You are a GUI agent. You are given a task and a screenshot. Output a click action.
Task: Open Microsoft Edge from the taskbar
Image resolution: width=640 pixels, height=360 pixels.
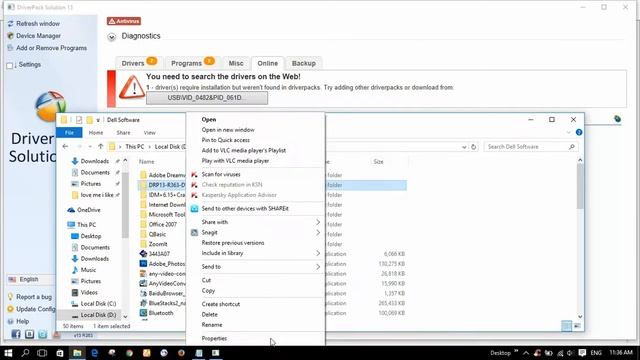(94, 353)
